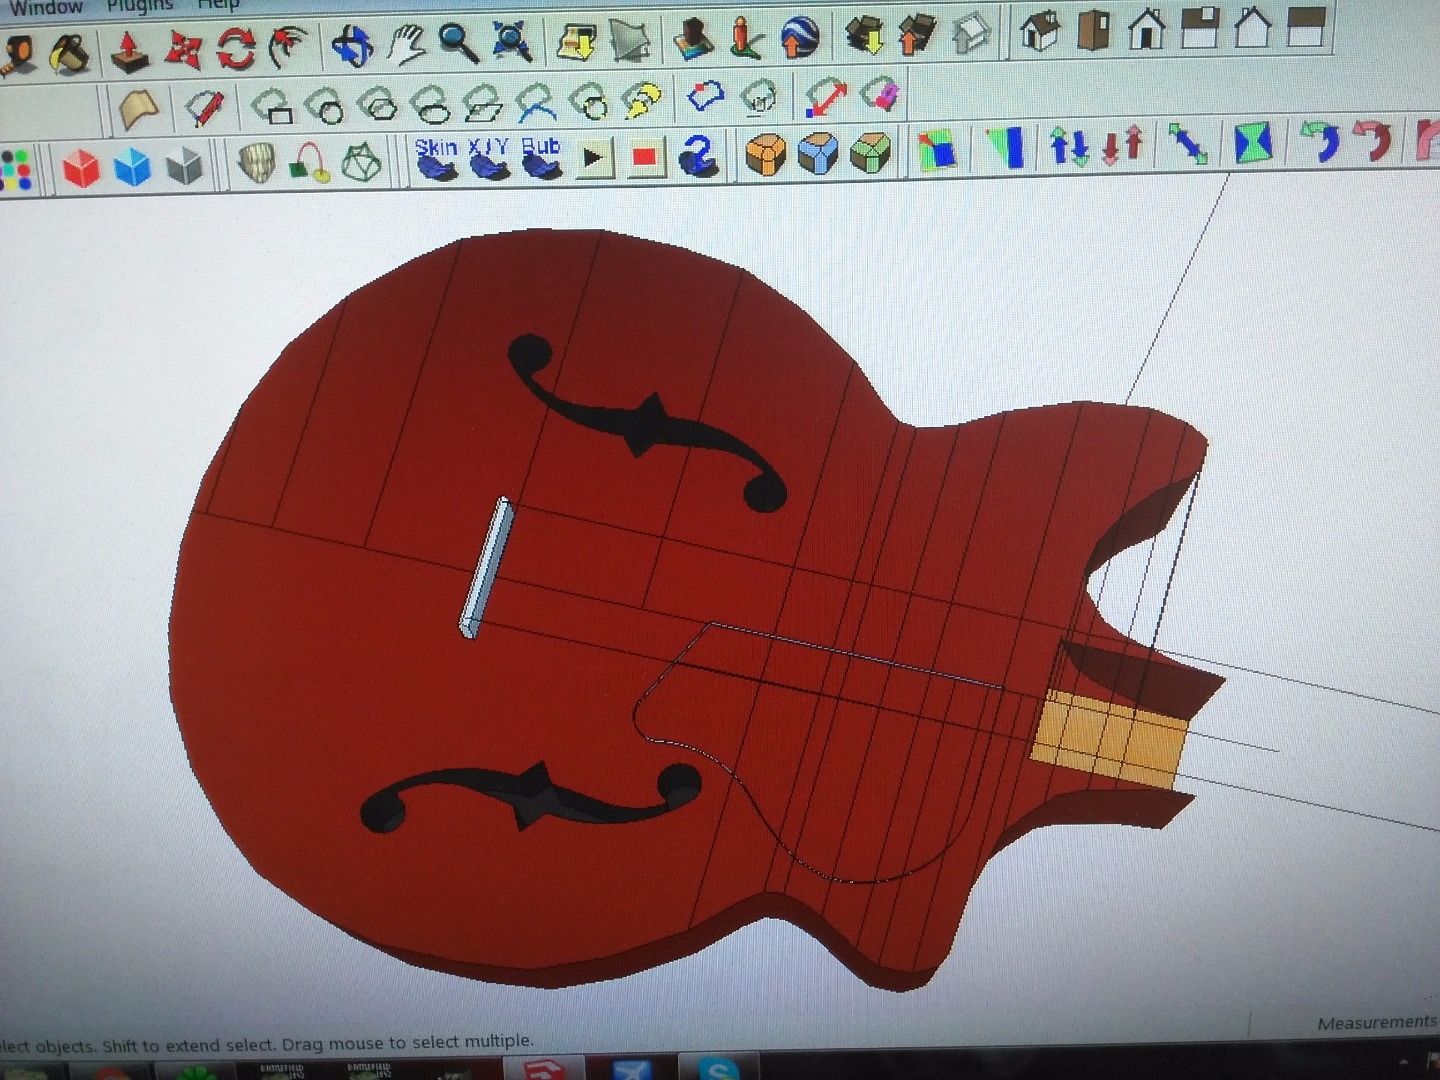Click the orange rounded corner box icon
The height and width of the screenshot is (1080, 1440).
(x=766, y=154)
